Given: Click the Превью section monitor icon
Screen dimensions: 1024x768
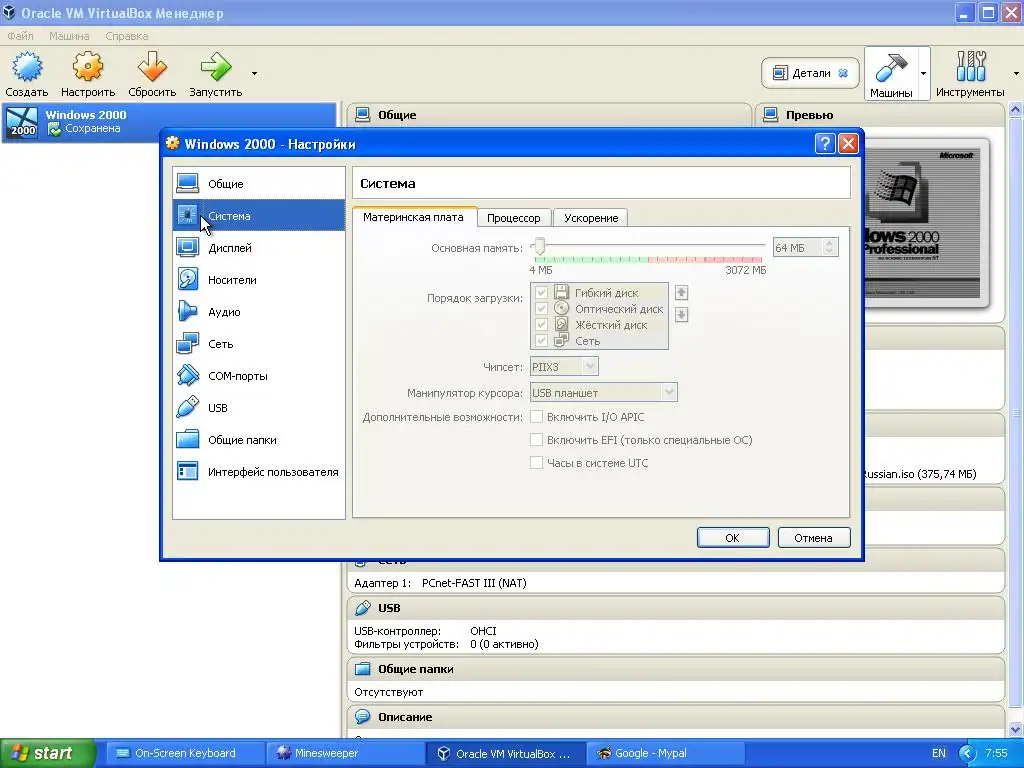Looking at the screenshot, I should point(771,115).
